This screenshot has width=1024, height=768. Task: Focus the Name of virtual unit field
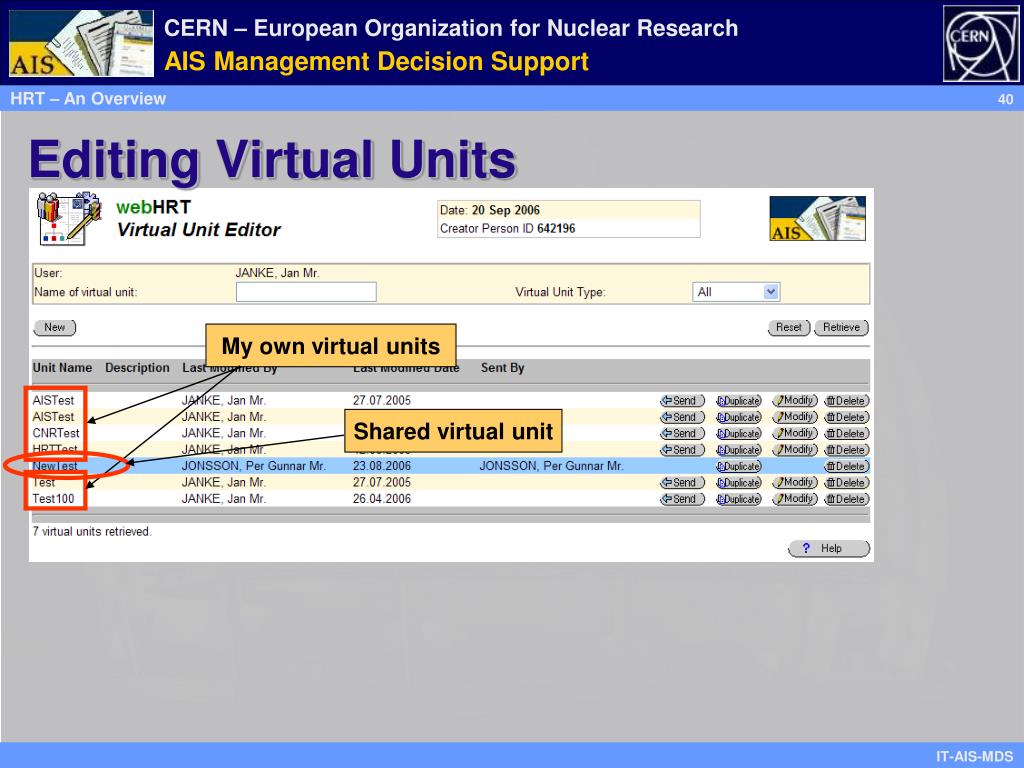click(306, 292)
